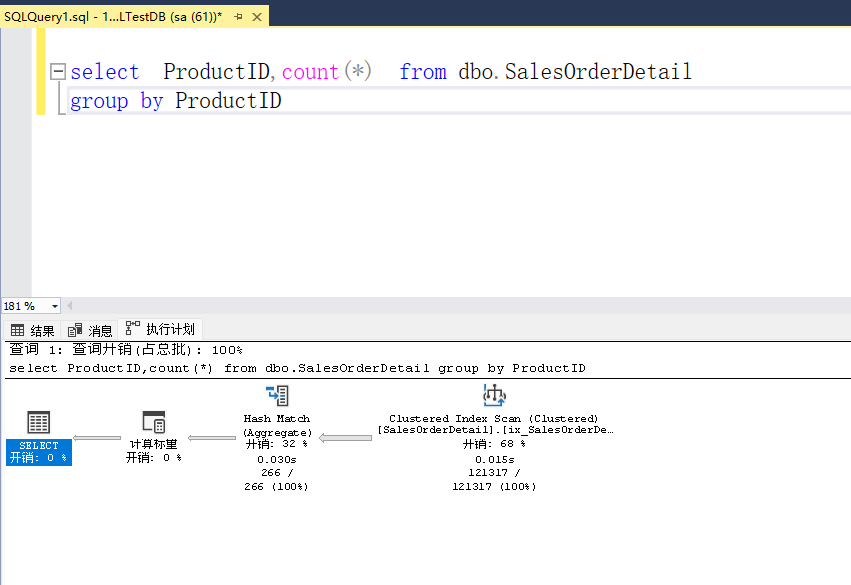Switch to the 结果 results tab

pos(33,330)
